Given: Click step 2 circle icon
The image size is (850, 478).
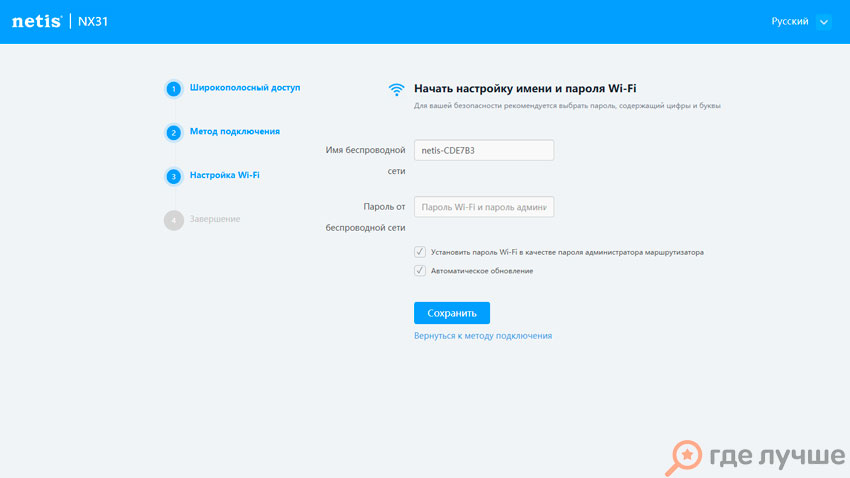Looking at the screenshot, I should tap(173, 132).
